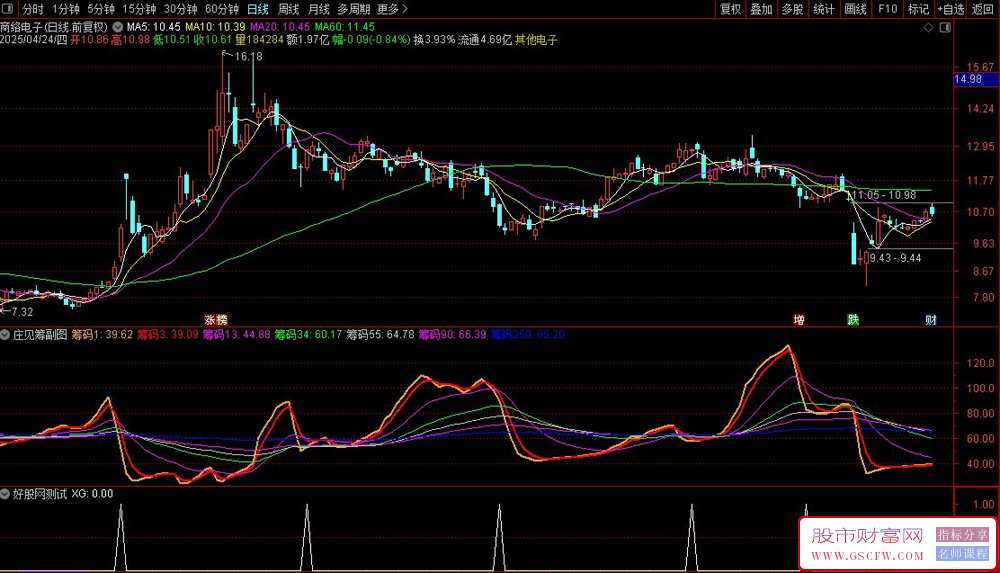This screenshot has height=573, width=1000.
Task: Click the 财 marker at chart bottom right
Action: [x=930, y=320]
